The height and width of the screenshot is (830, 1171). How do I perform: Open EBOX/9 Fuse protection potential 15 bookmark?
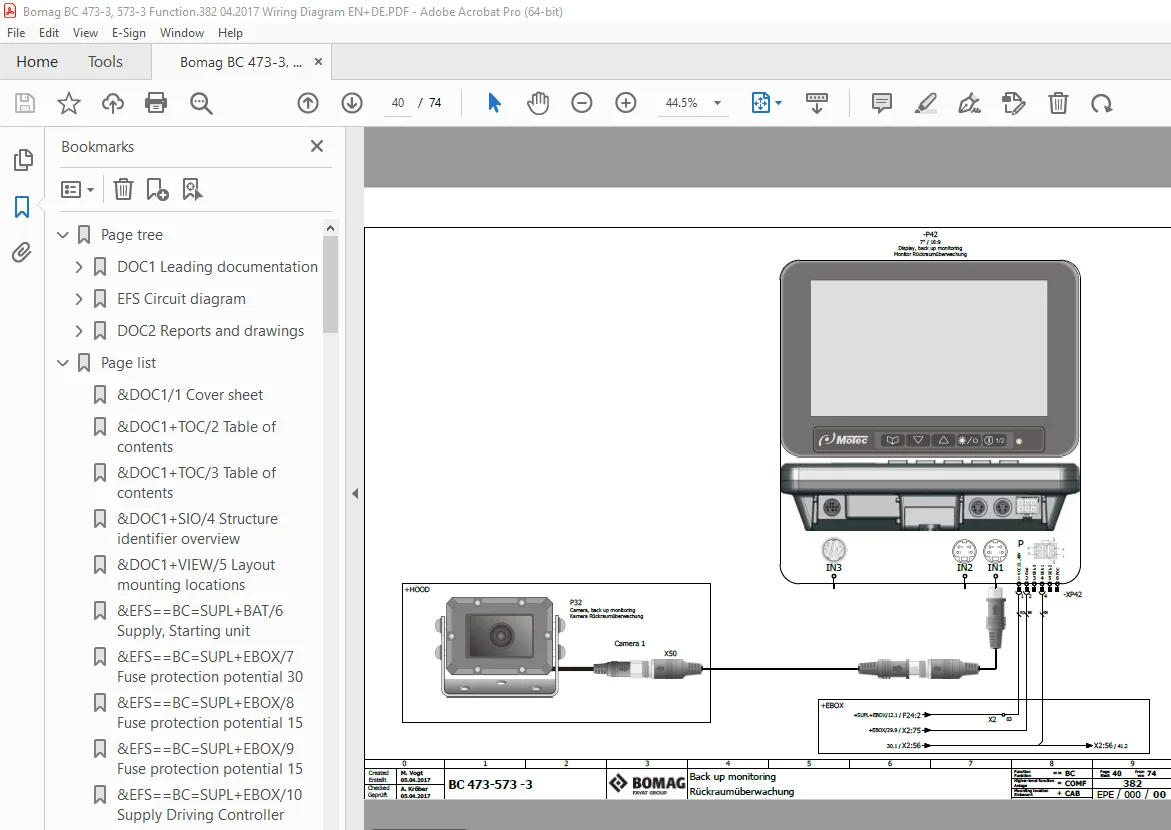[210, 758]
